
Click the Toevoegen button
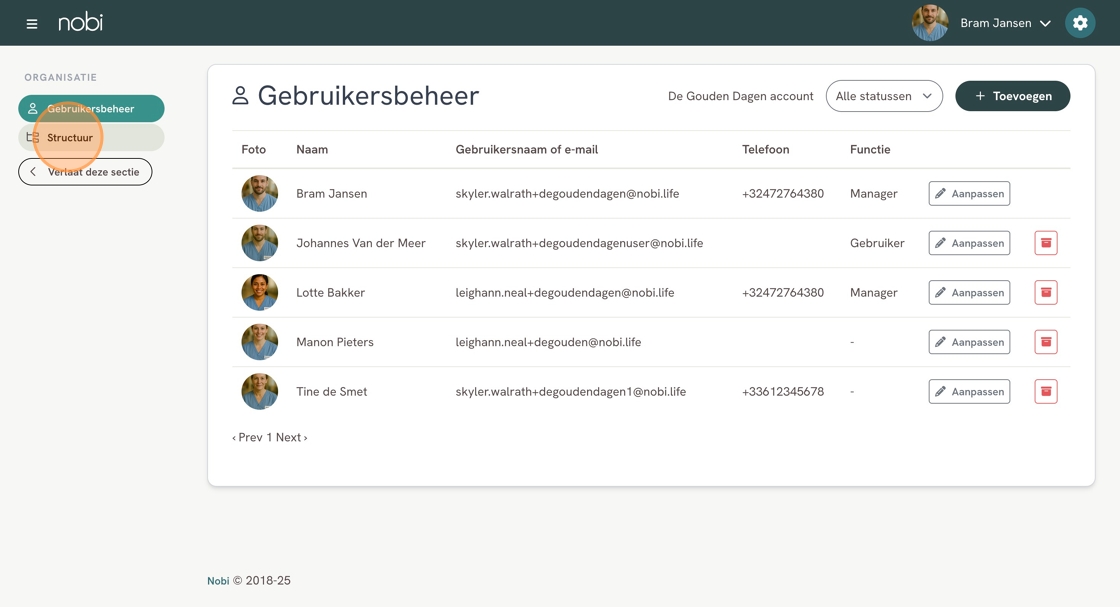coord(1013,96)
